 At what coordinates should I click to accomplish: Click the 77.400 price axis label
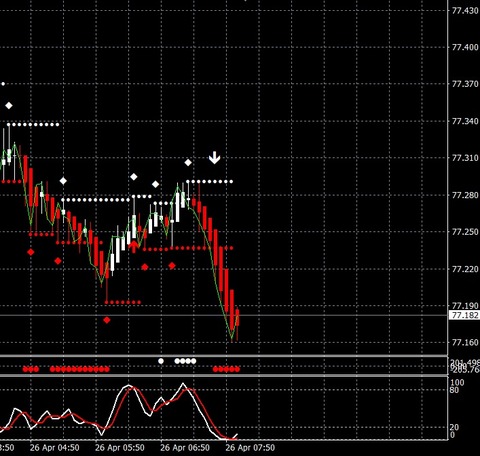pos(465,47)
